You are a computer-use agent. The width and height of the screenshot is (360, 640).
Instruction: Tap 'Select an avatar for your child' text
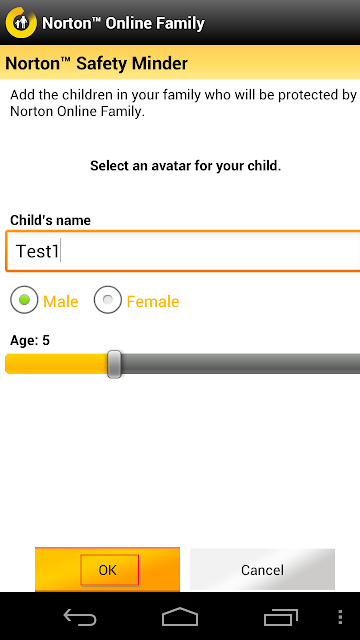click(x=186, y=166)
